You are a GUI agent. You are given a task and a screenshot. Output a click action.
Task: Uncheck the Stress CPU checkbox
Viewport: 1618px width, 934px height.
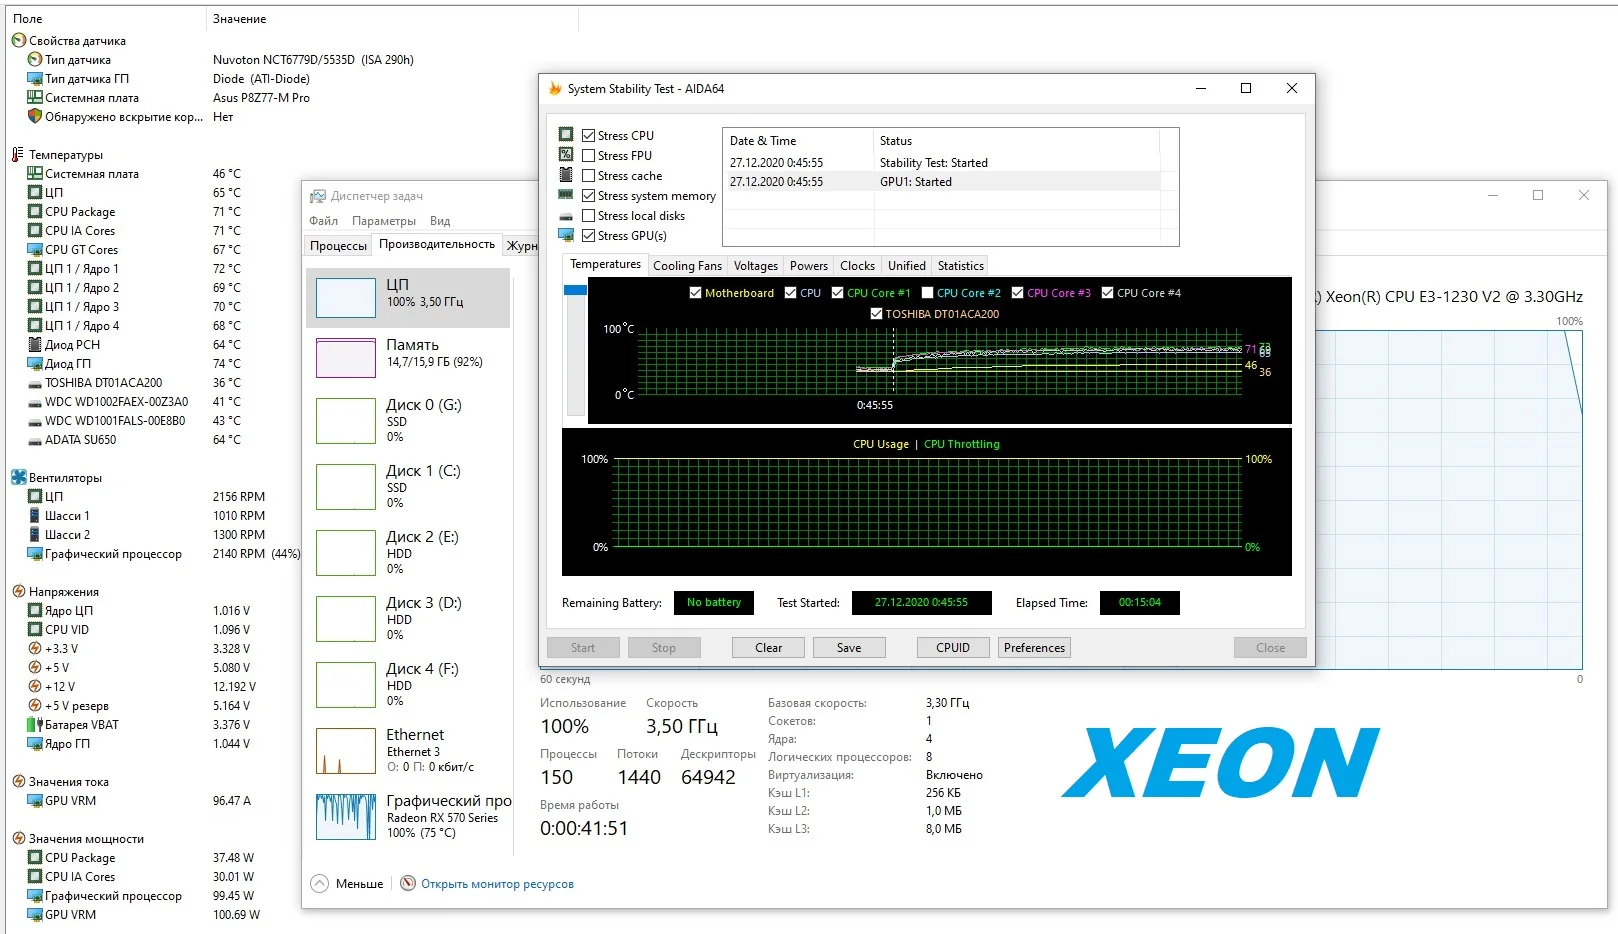589,136
